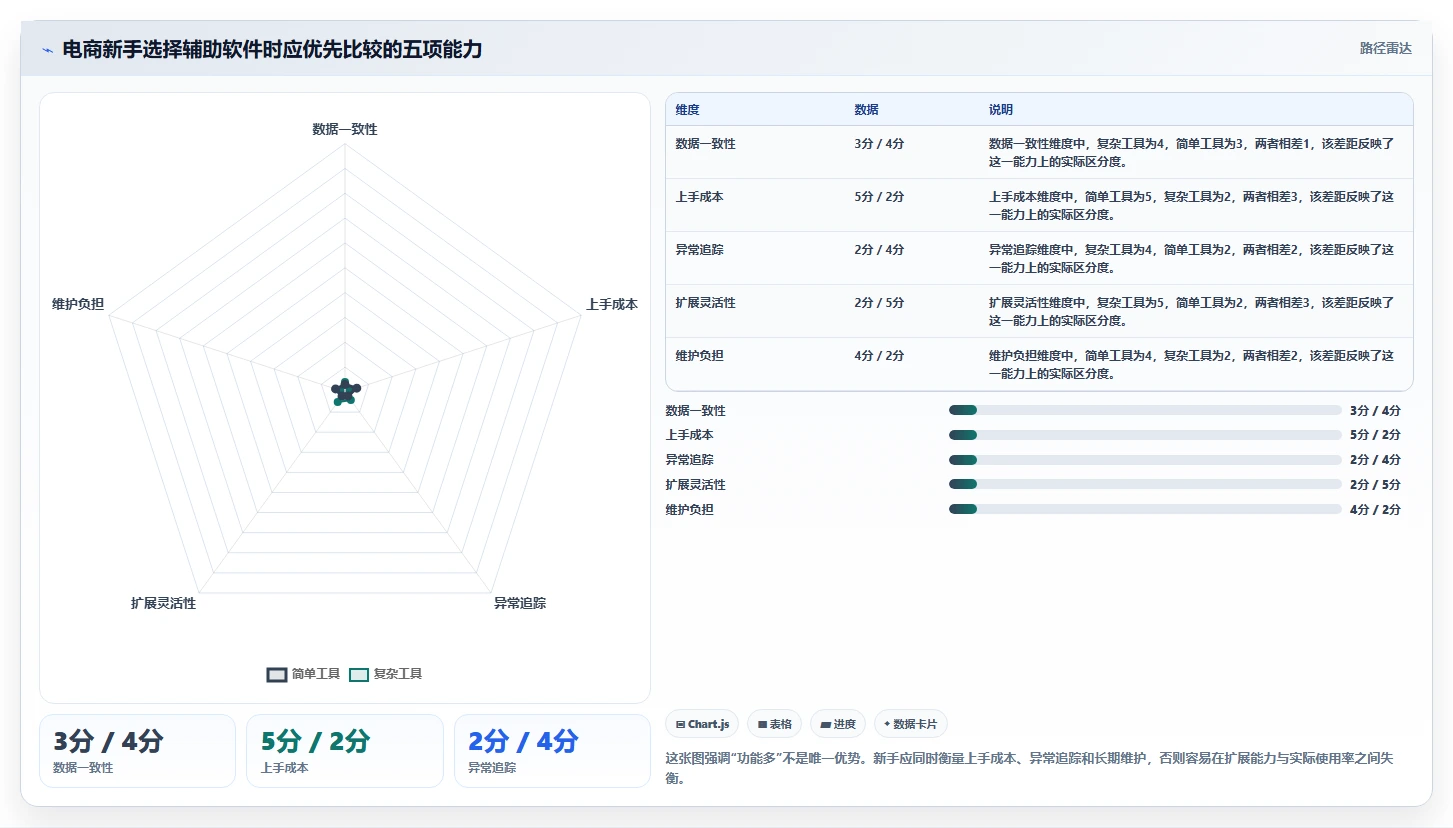The width and height of the screenshot is (1453, 828).
Task: Select the 扩展灵活性 cell in the table
Action: 705,303
